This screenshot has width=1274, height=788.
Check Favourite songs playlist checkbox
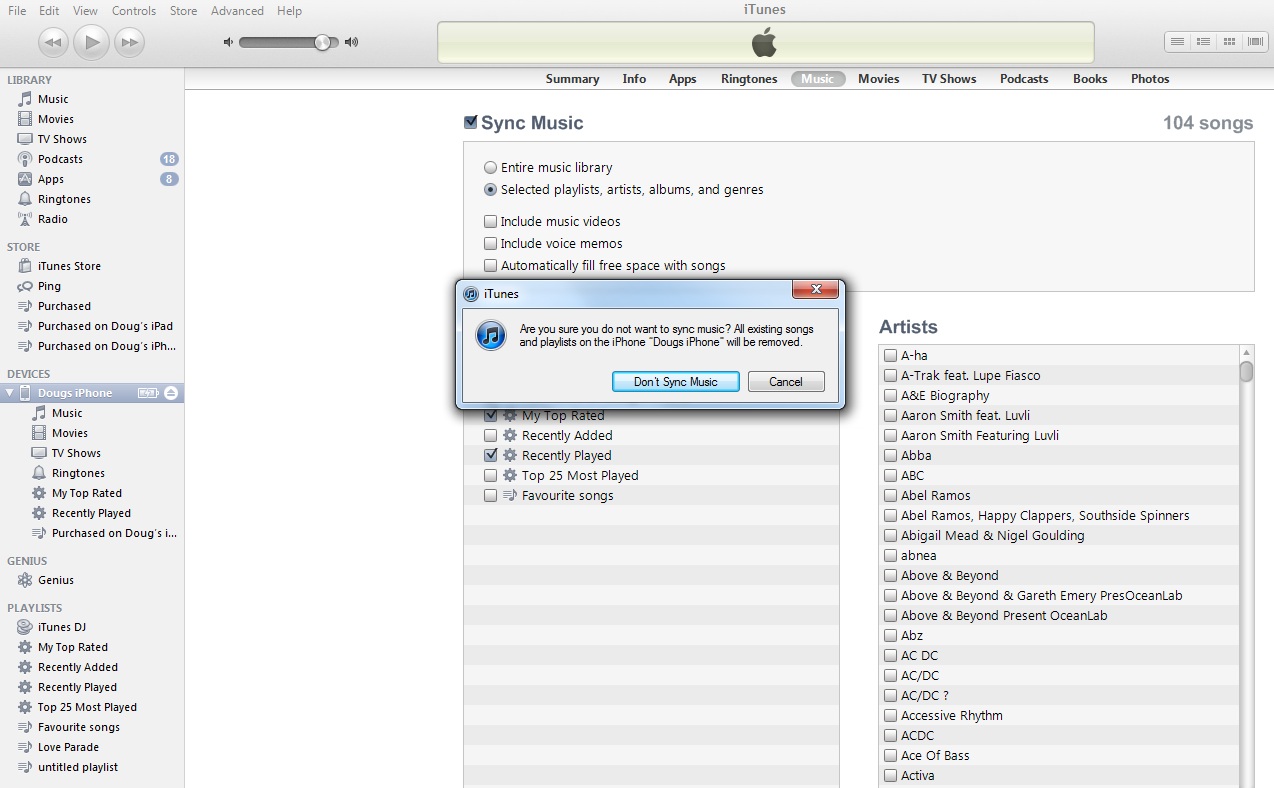pyautogui.click(x=490, y=496)
